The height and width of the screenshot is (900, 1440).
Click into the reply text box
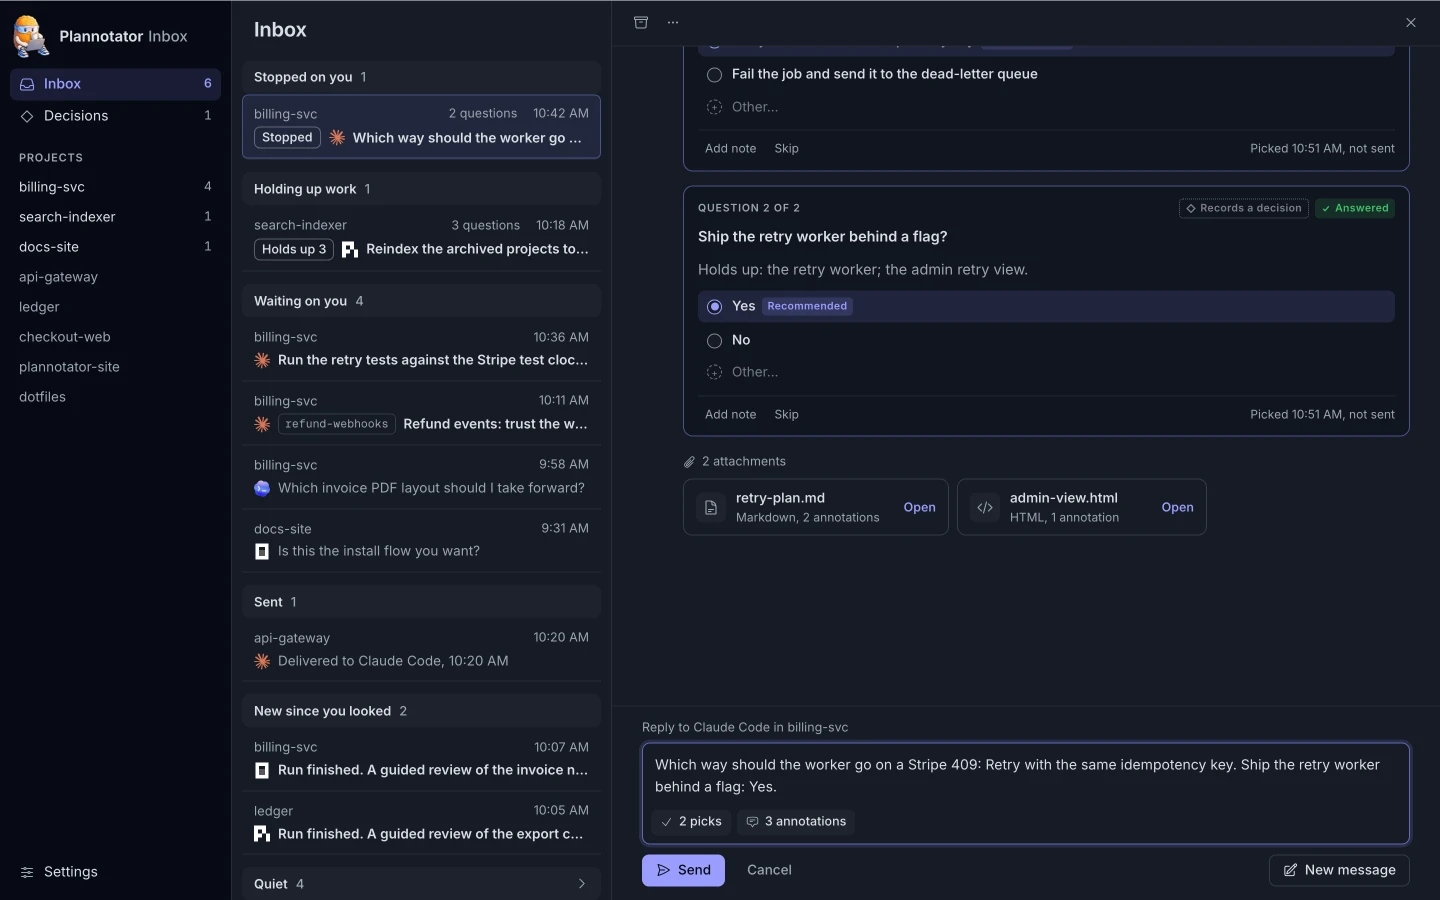(x=1026, y=776)
